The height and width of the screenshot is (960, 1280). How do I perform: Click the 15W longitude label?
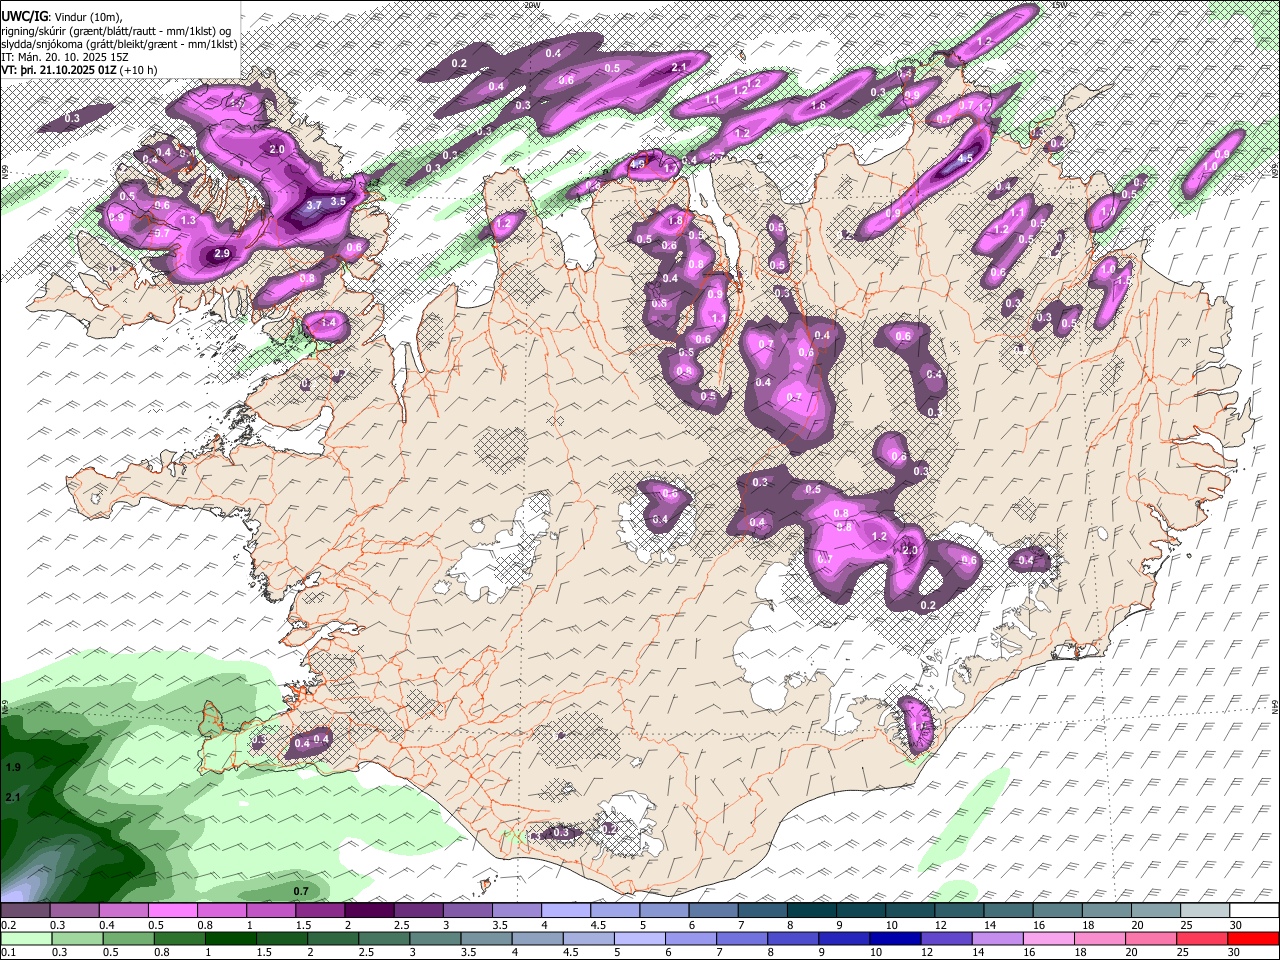click(1059, 5)
